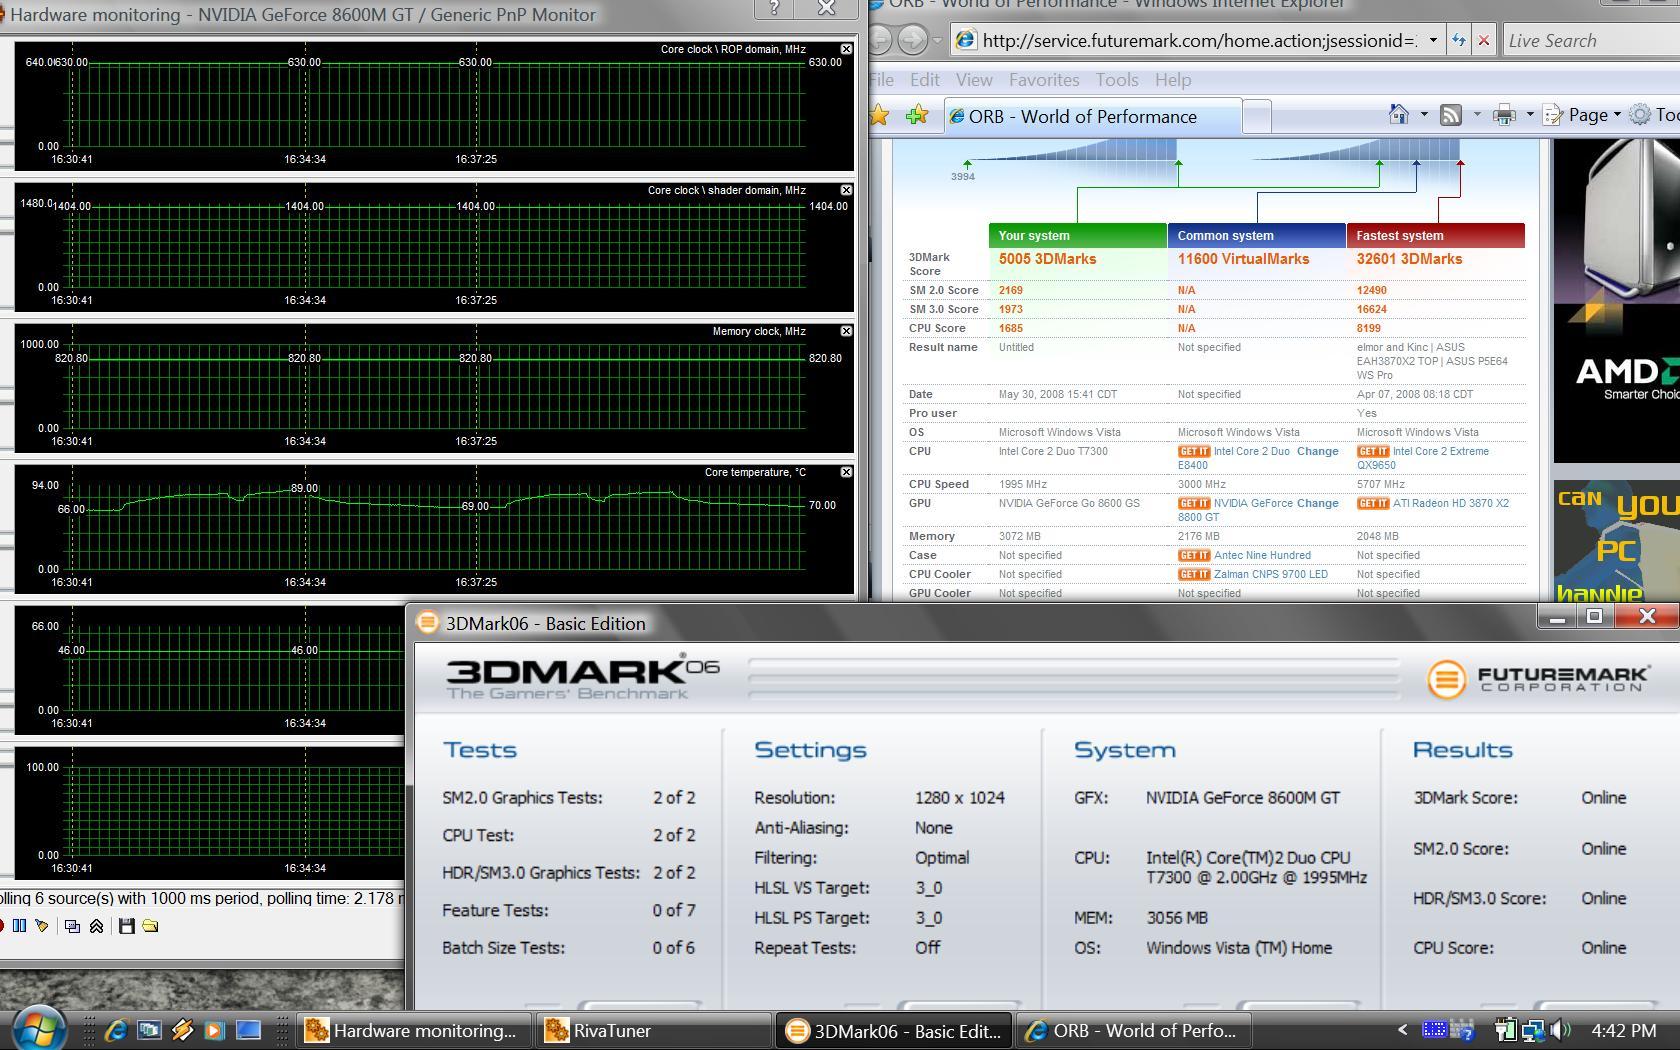This screenshot has height=1050, width=1680.
Task: Open the Help menu in Internet Explorer
Action: 1172,80
